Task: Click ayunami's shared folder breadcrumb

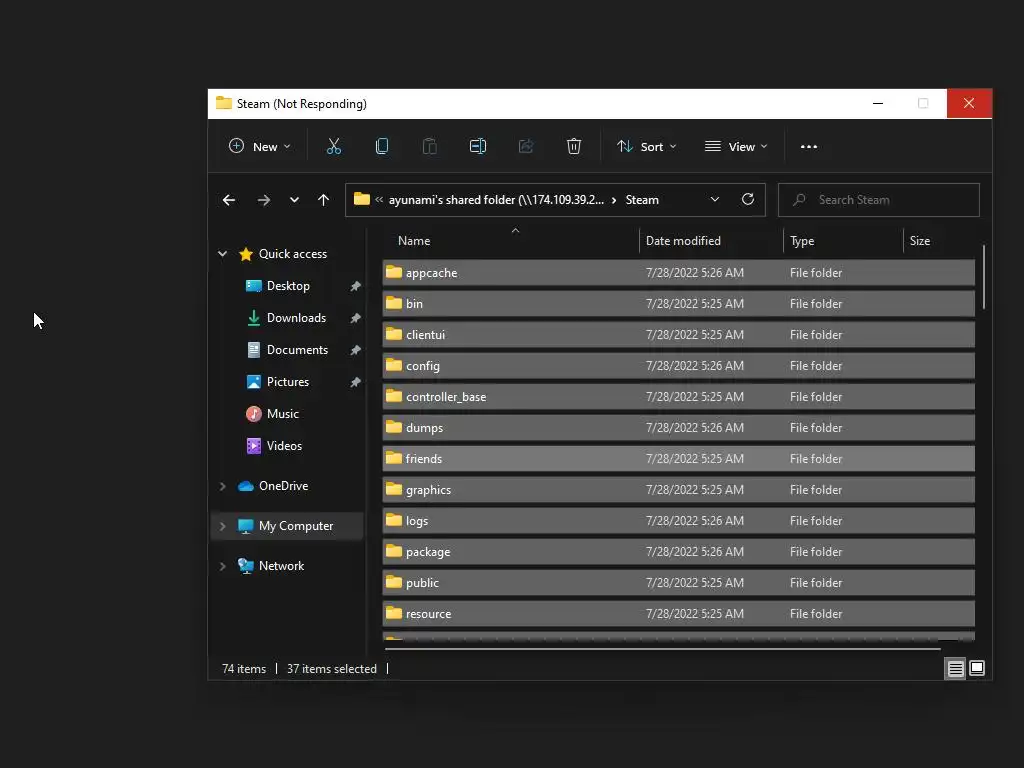Action: pos(496,200)
